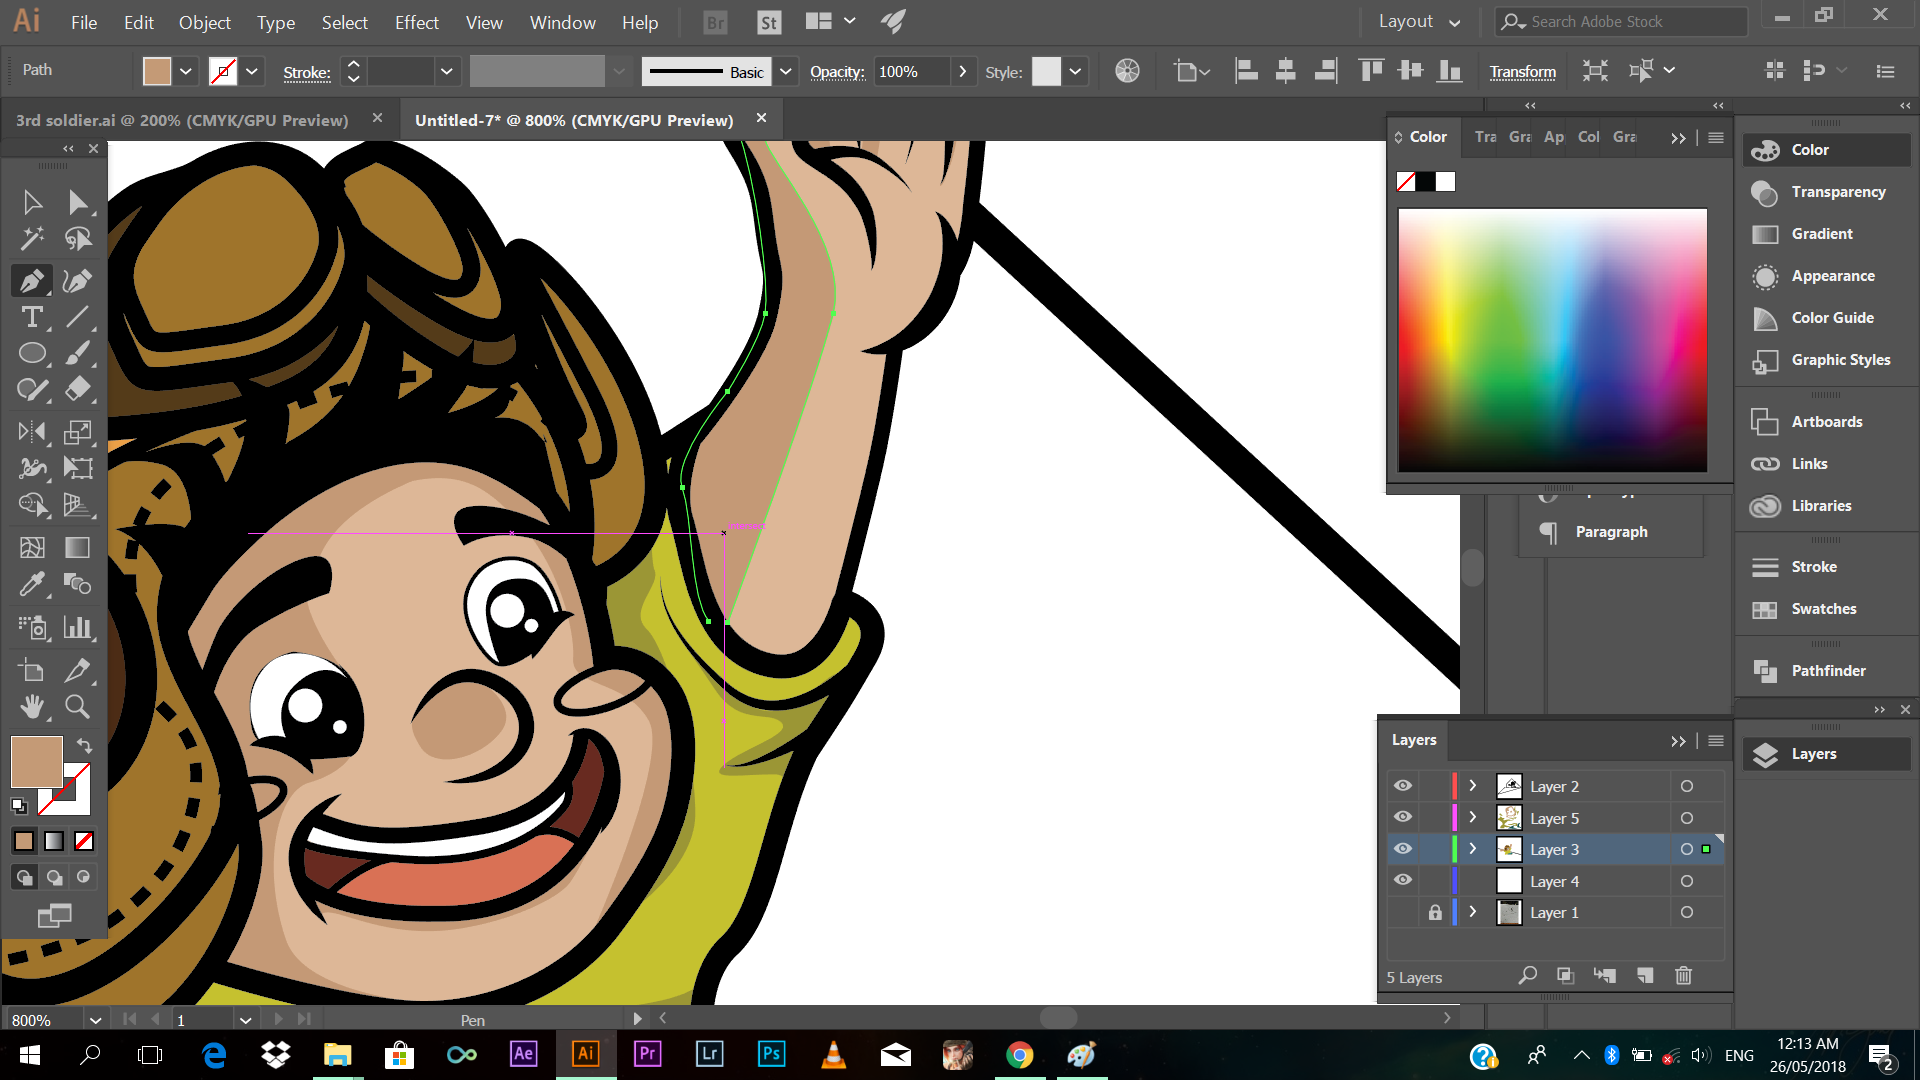Swap fill and stroke colors
The image size is (1920, 1080).
[x=84, y=745]
